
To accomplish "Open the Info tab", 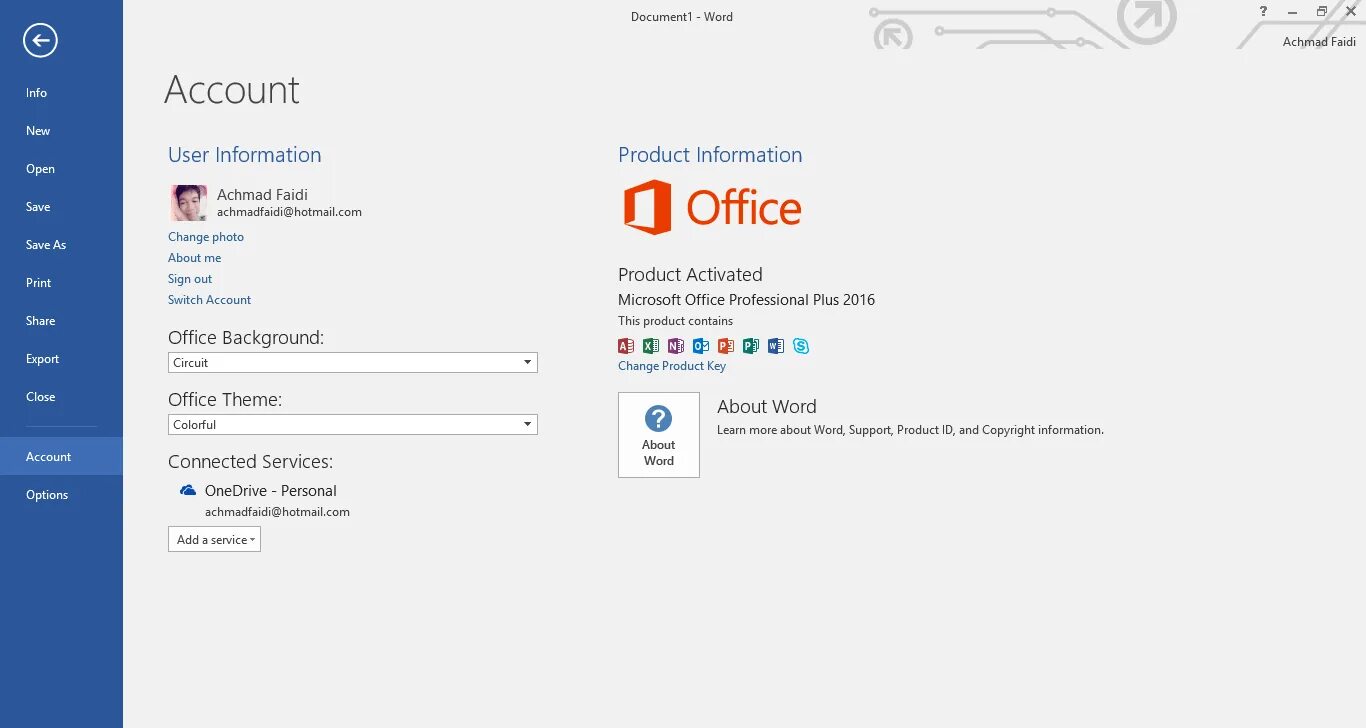I will point(61,93).
